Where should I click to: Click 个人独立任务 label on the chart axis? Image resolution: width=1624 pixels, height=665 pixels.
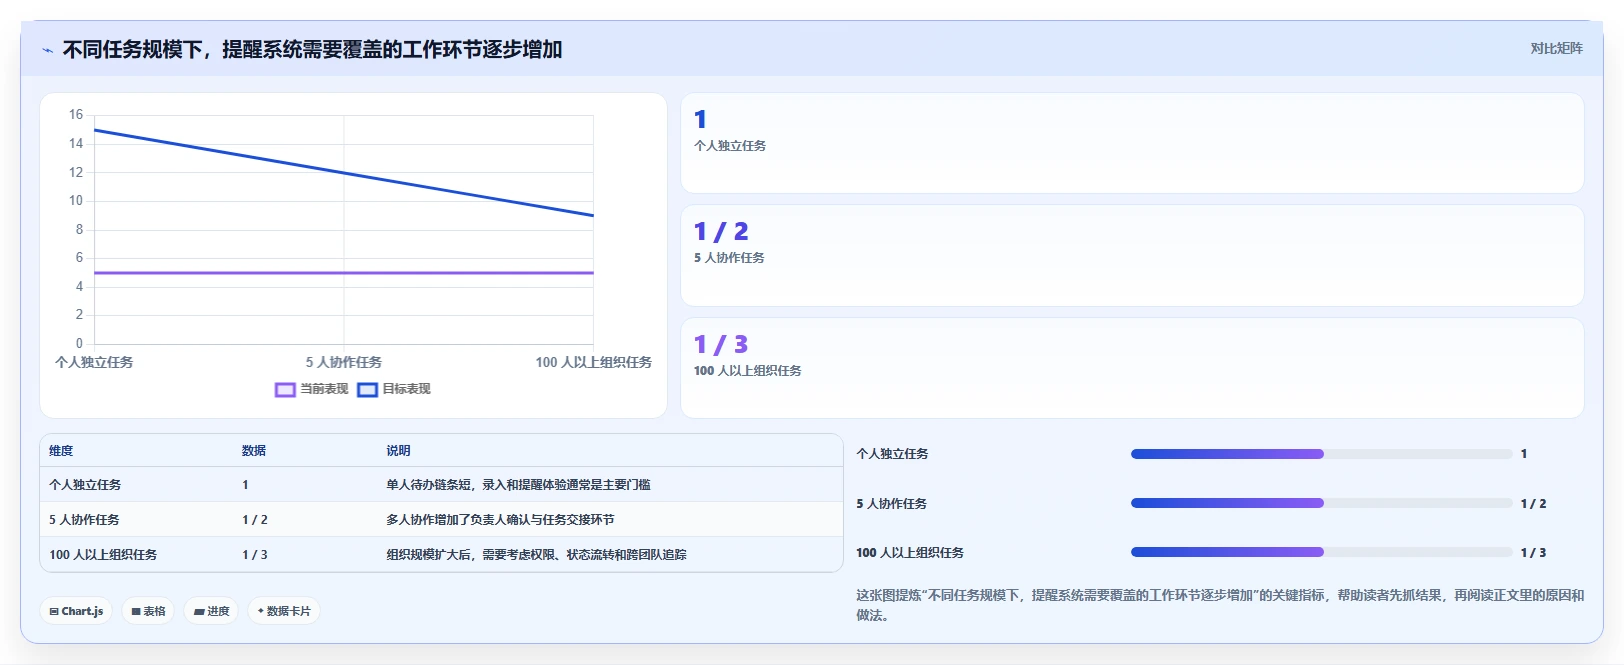coord(94,362)
